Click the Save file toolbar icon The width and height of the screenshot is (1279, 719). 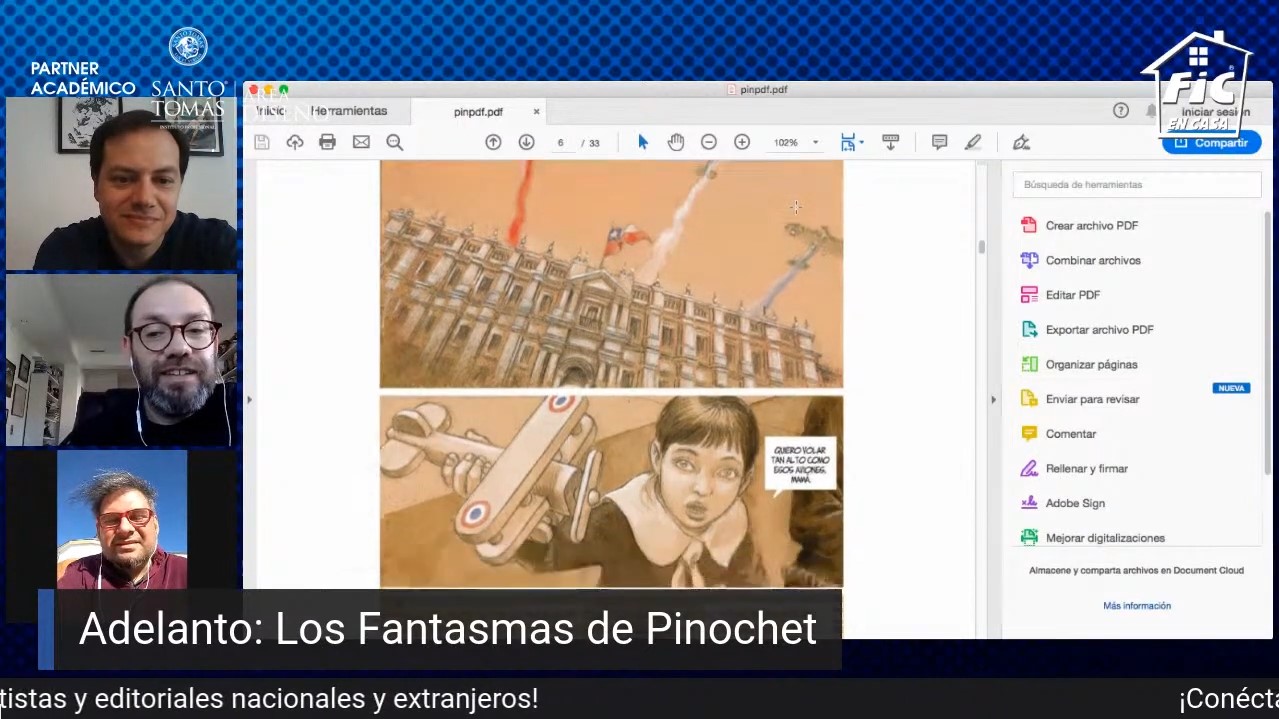[x=262, y=142]
